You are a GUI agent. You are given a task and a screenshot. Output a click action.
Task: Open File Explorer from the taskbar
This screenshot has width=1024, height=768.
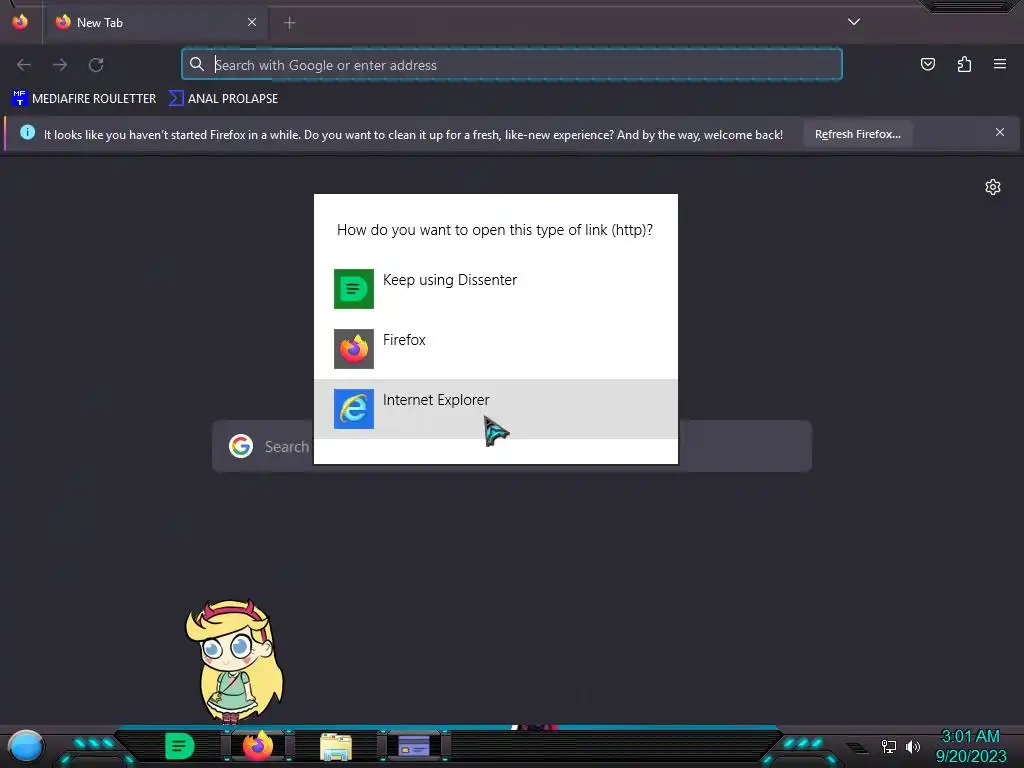336,747
